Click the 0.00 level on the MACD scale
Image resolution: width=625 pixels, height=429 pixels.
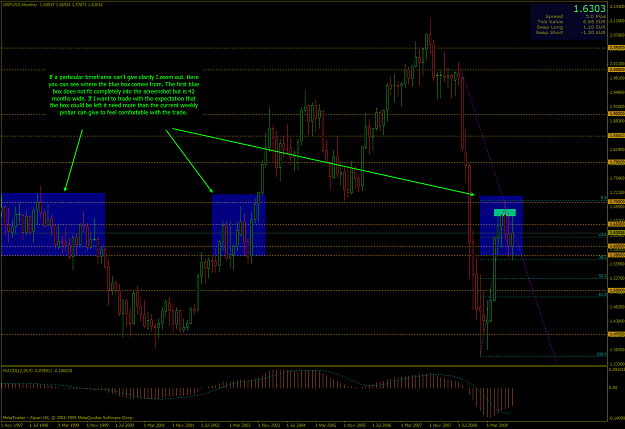(x=613, y=388)
